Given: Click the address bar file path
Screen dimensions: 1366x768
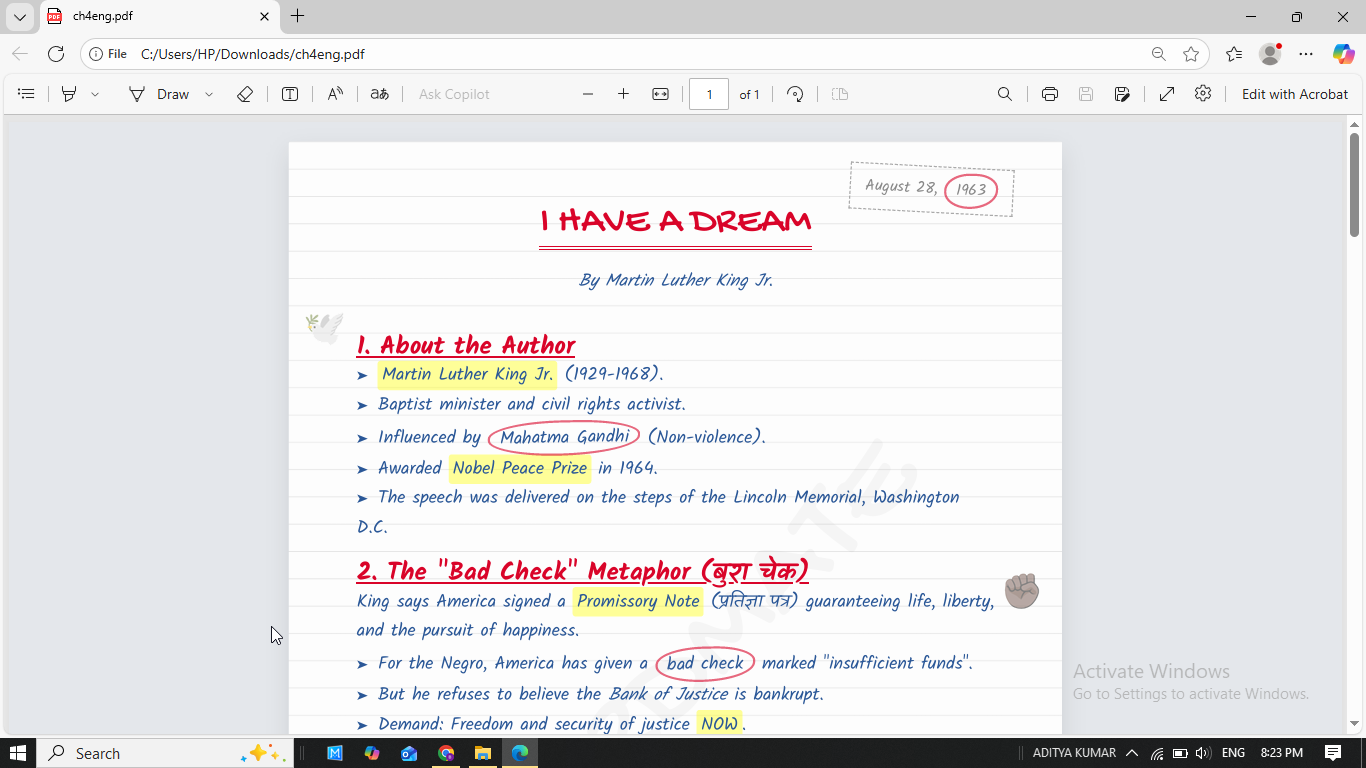Looking at the screenshot, I should (253, 54).
